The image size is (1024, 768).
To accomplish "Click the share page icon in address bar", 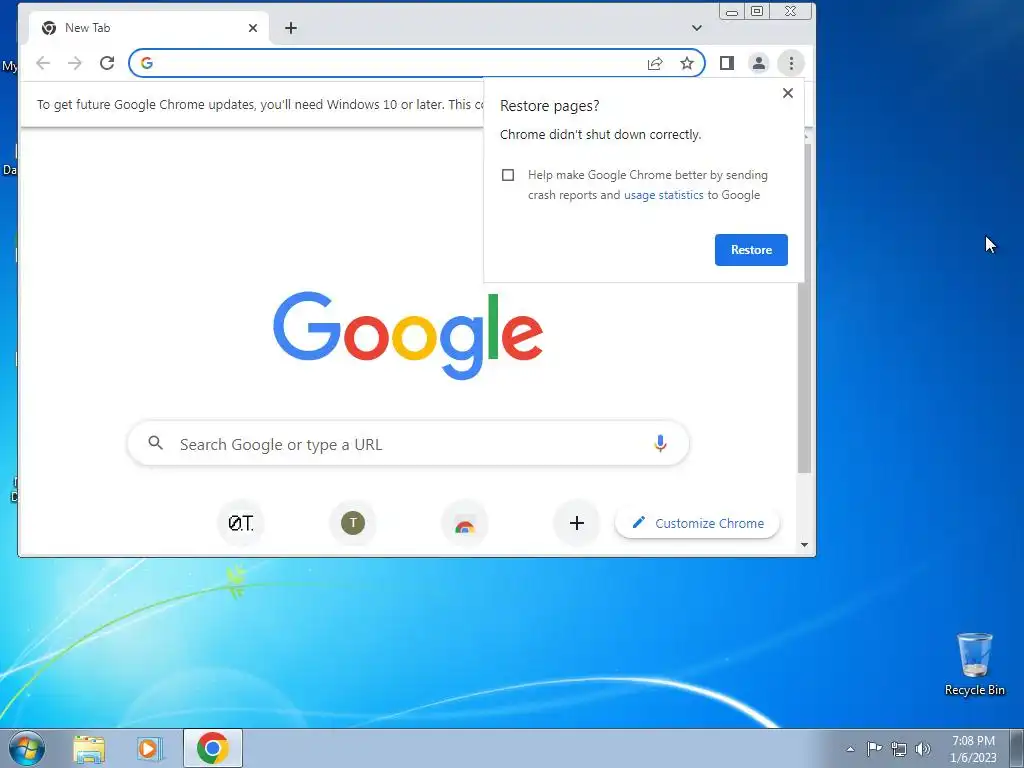I will [x=655, y=63].
